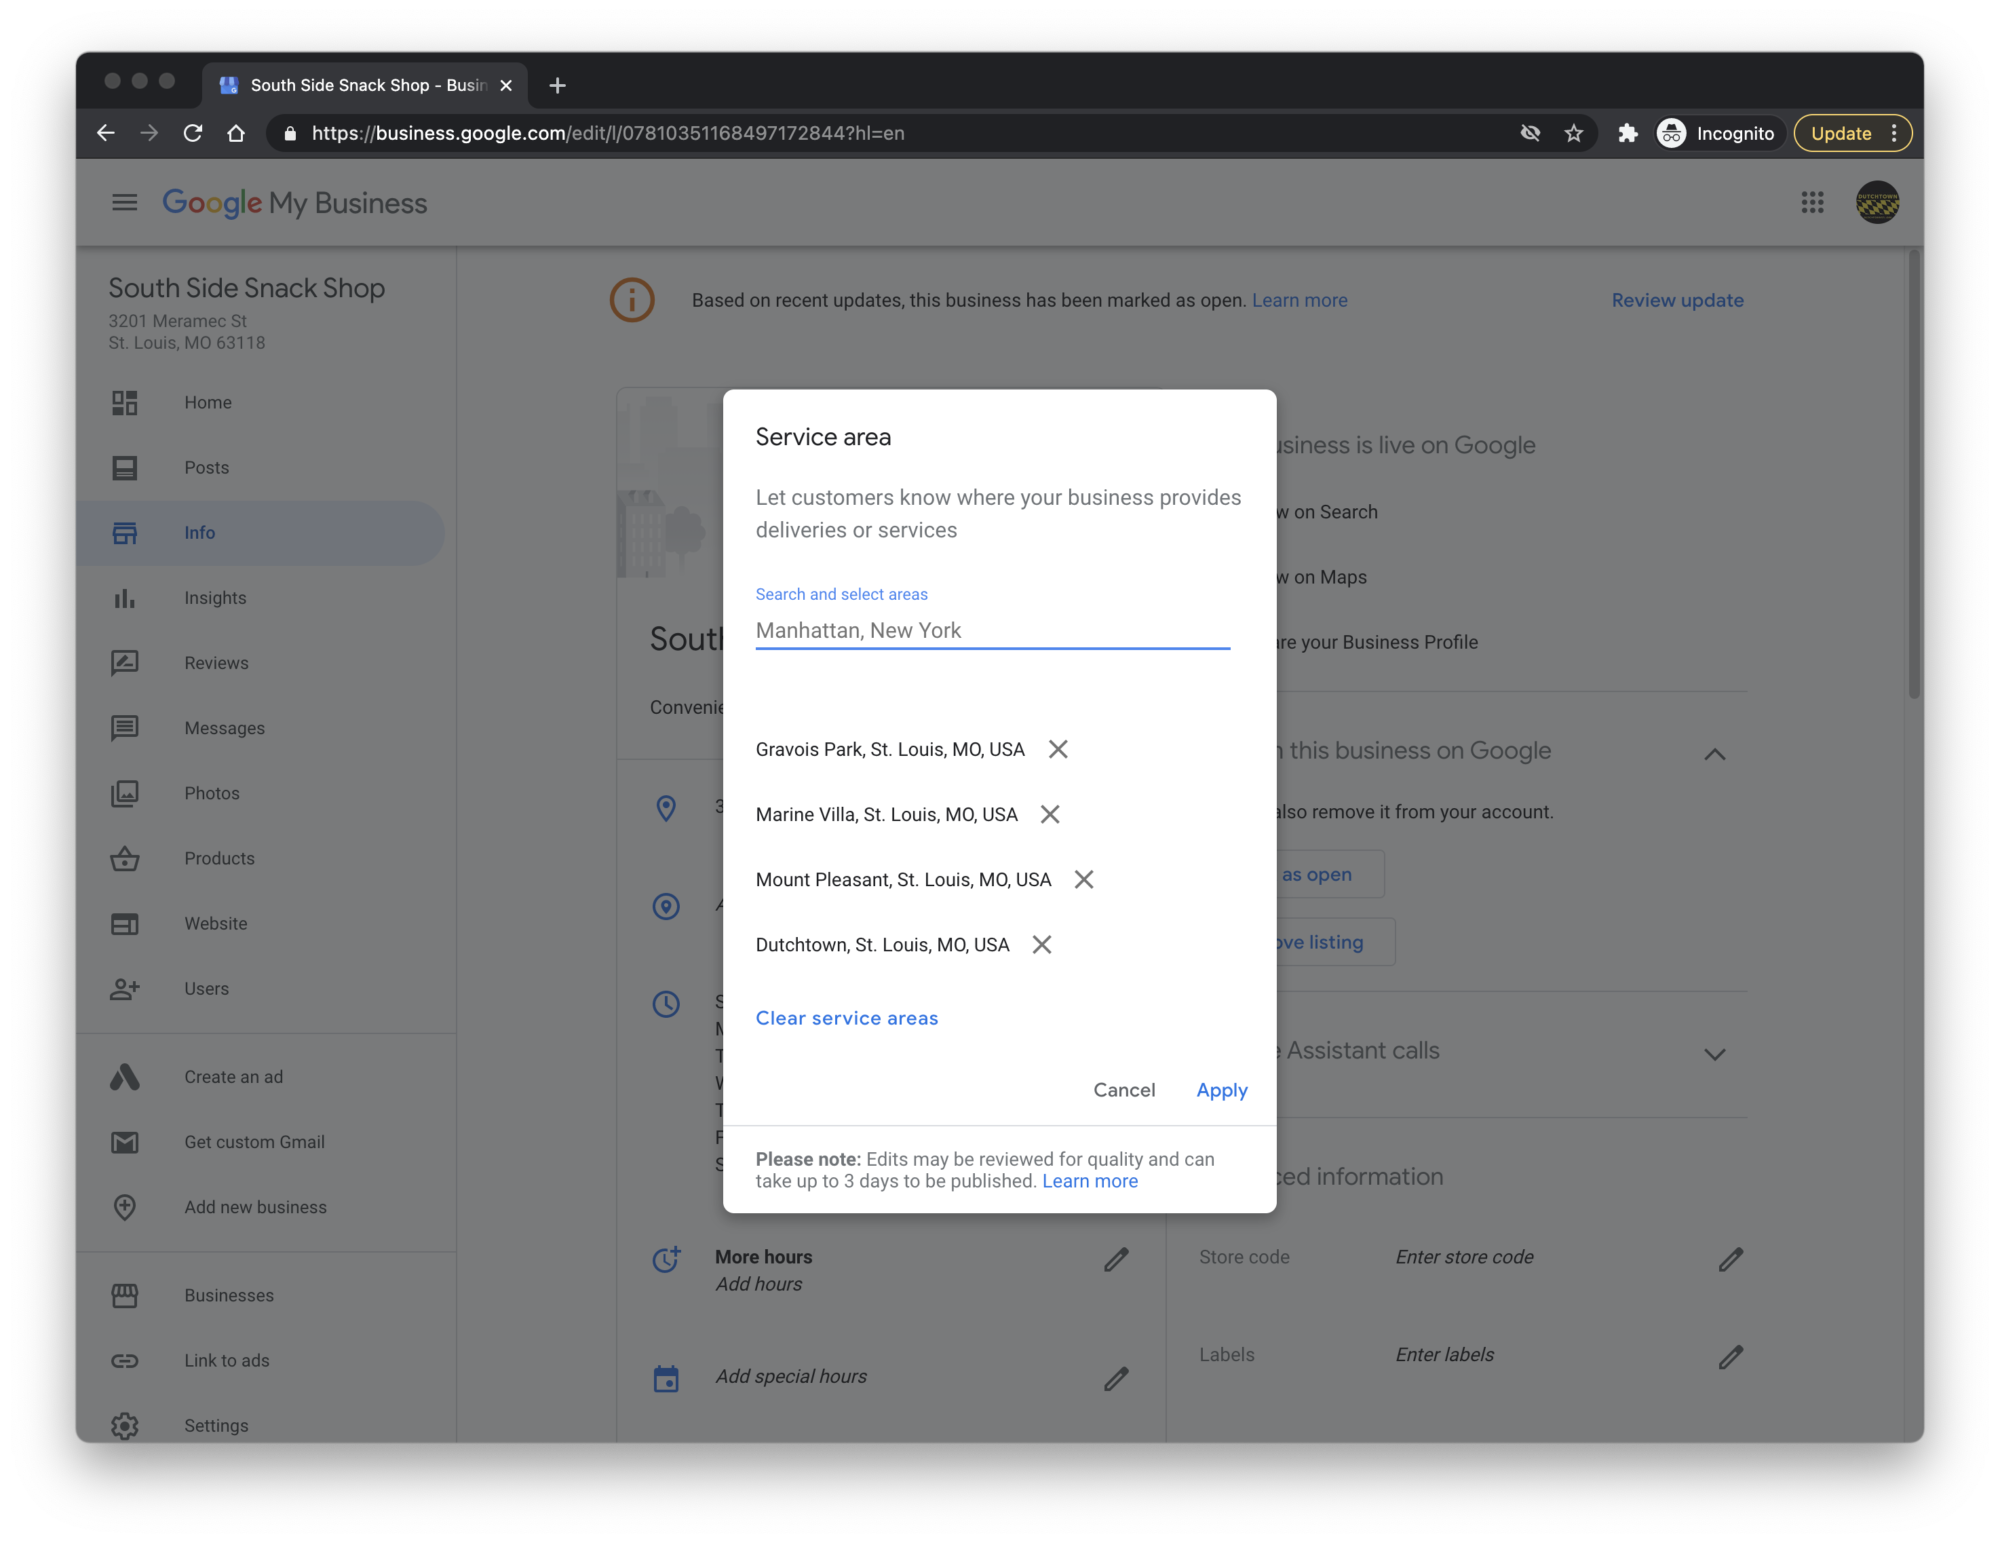Click the Businesses storefront icon
This screenshot has height=1543, width=2000.
(x=125, y=1295)
